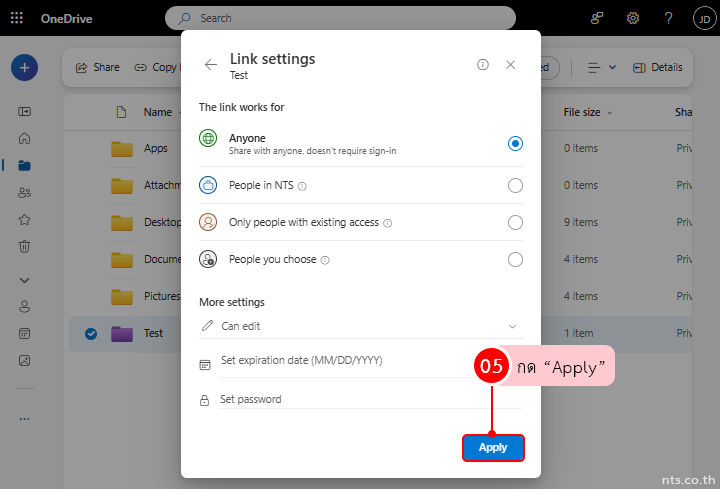
Task: Open the Desktop folder row
Action: 162,222
